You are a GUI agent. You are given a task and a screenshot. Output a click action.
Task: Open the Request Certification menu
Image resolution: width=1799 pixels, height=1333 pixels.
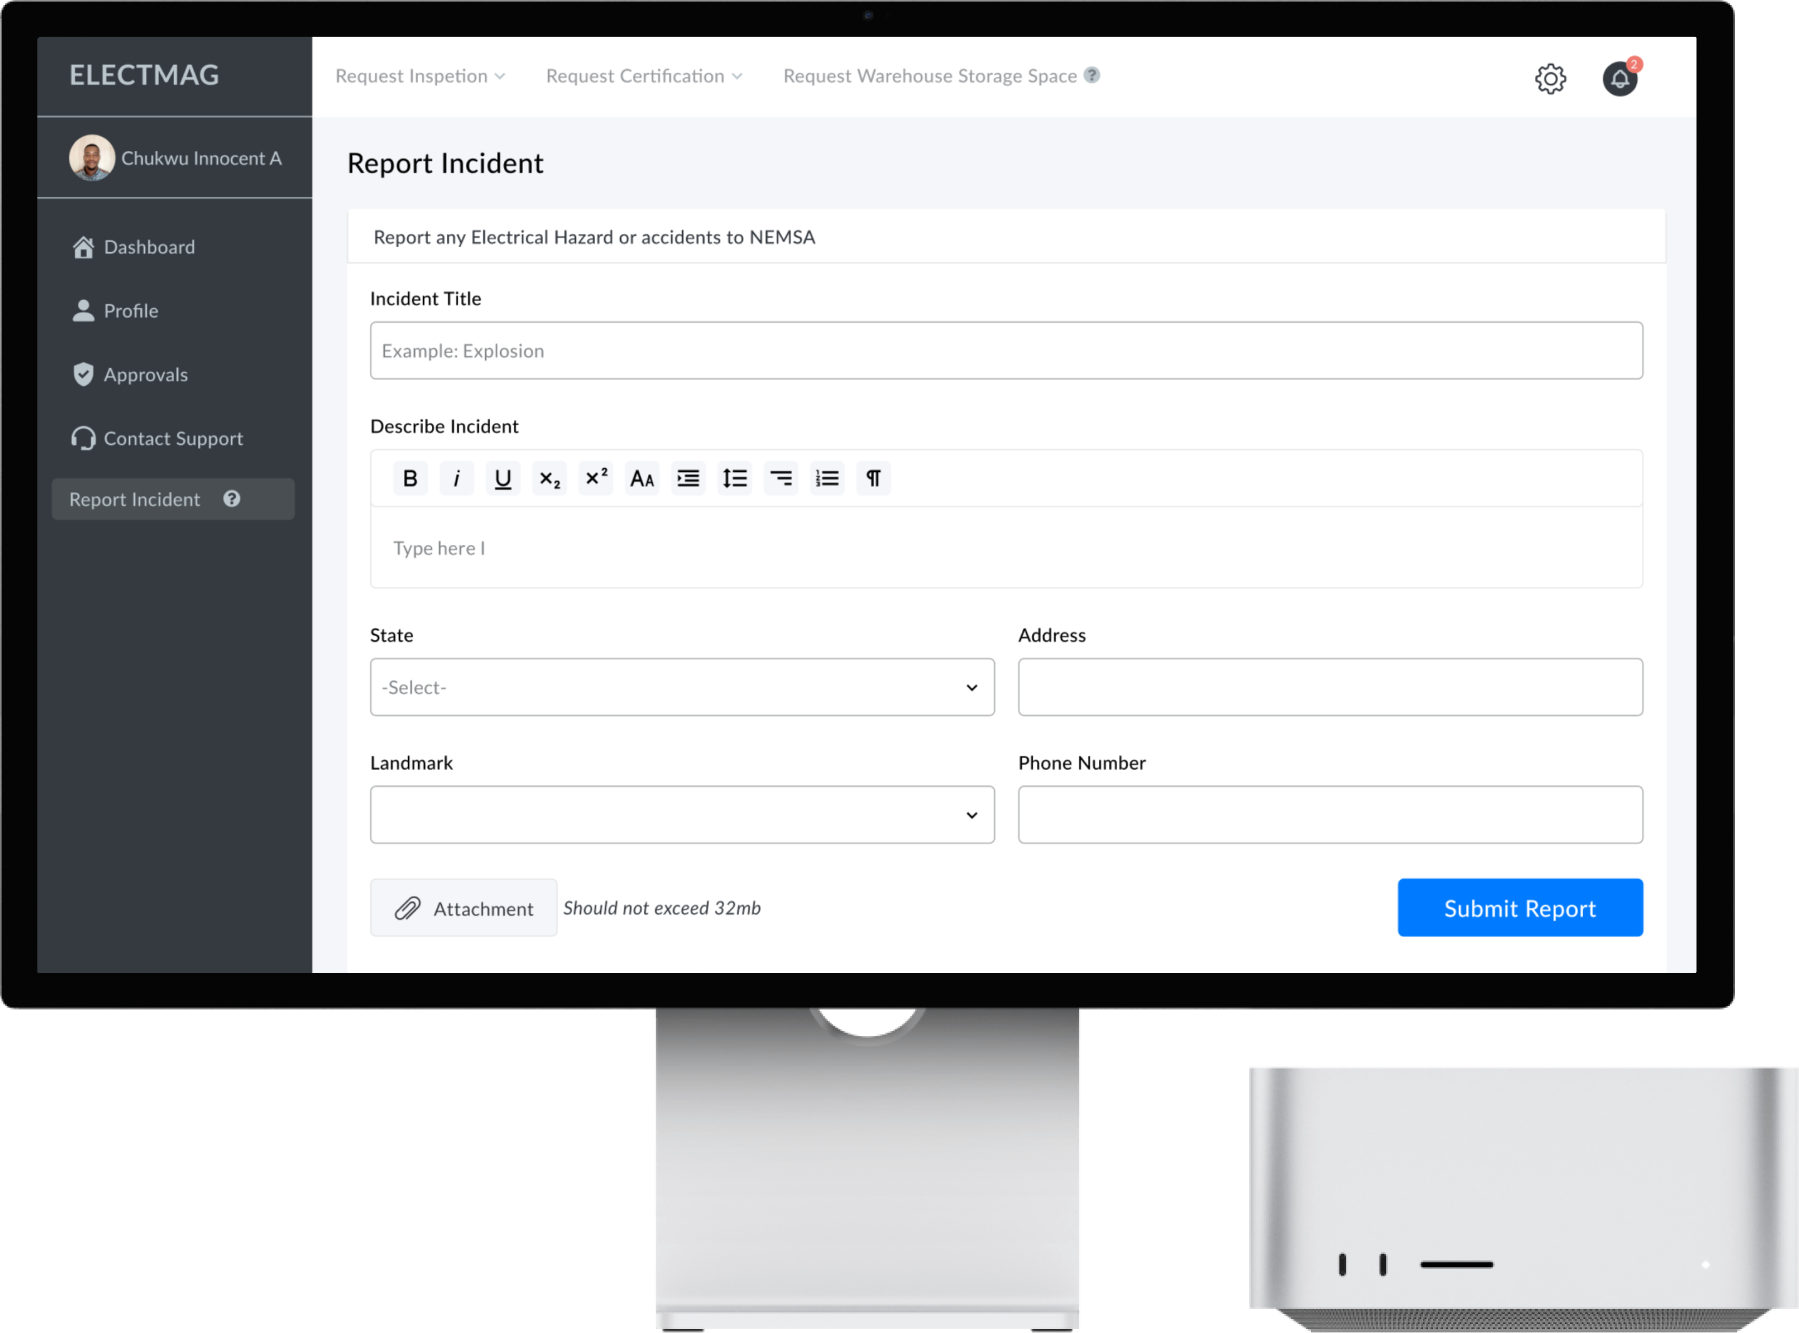click(644, 76)
